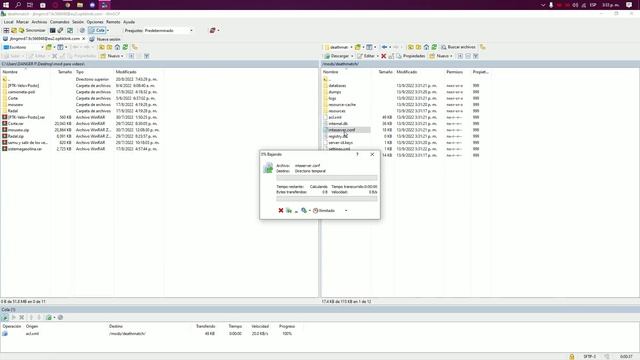
Task: Open the terminal console icon in toolbar
Action: pos(53,31)
